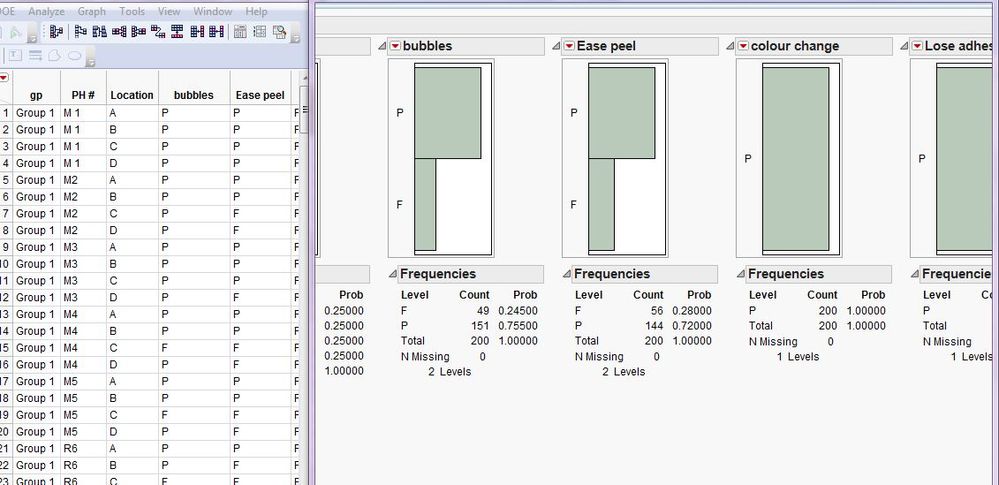Click the Missing Data Pattern icon

[x=260, y=31]
